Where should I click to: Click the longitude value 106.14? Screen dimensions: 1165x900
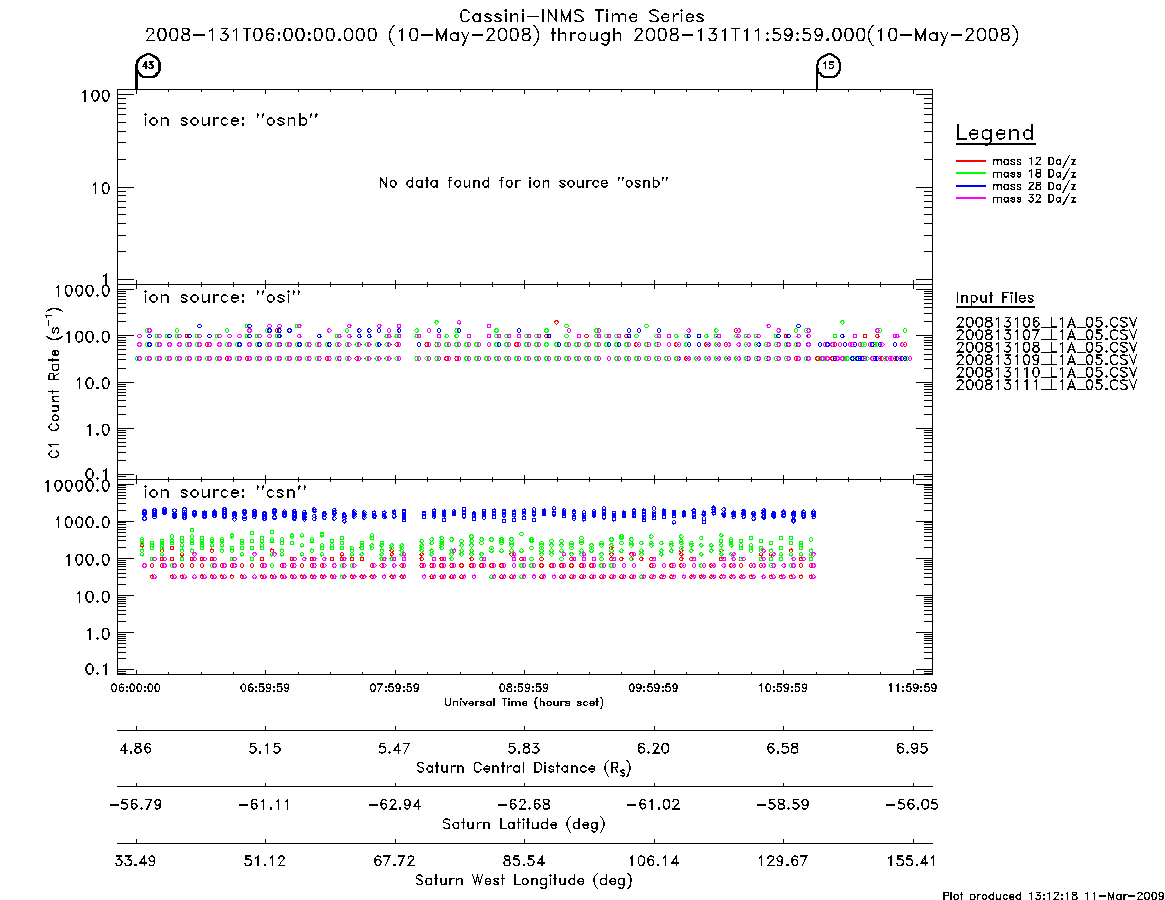click(653, 861)
